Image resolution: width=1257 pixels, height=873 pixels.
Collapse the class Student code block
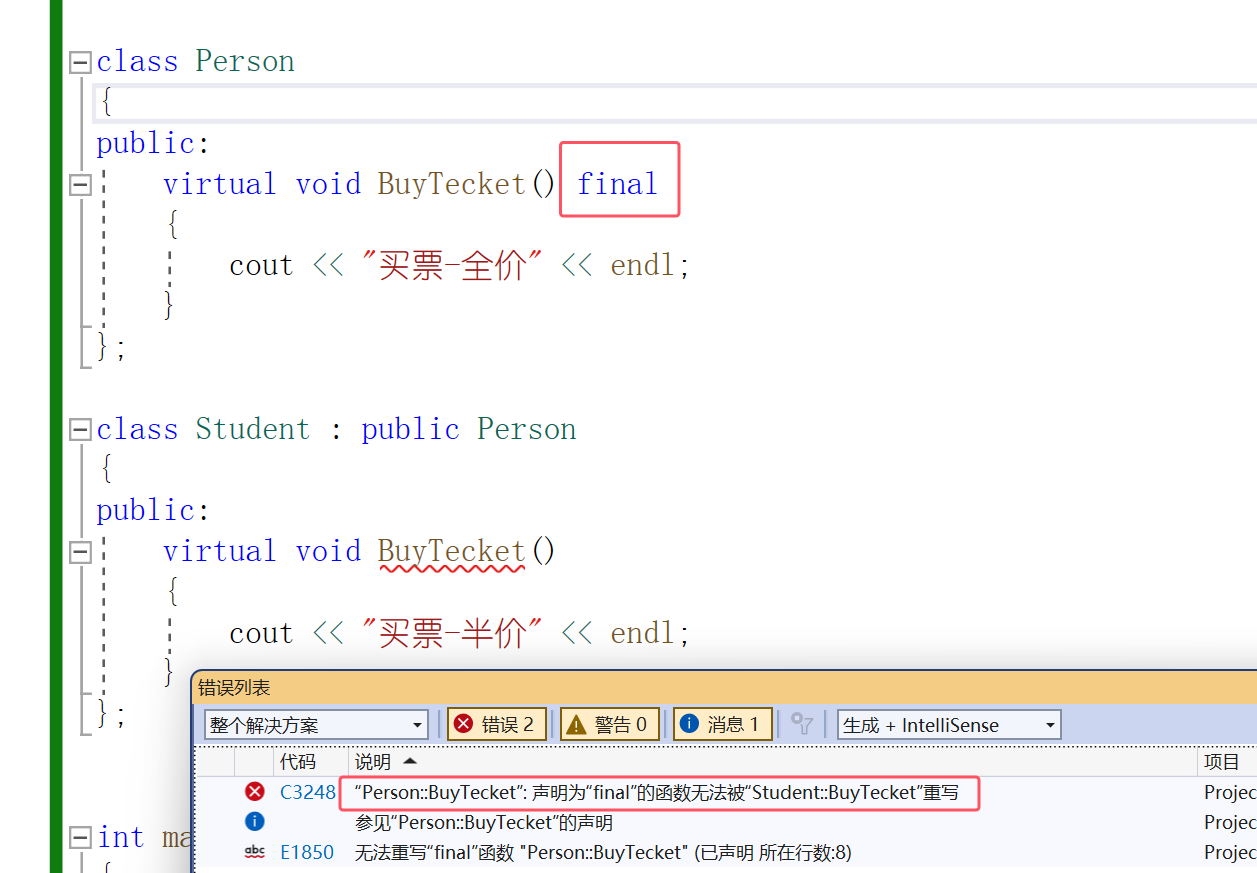click(80, 430)
